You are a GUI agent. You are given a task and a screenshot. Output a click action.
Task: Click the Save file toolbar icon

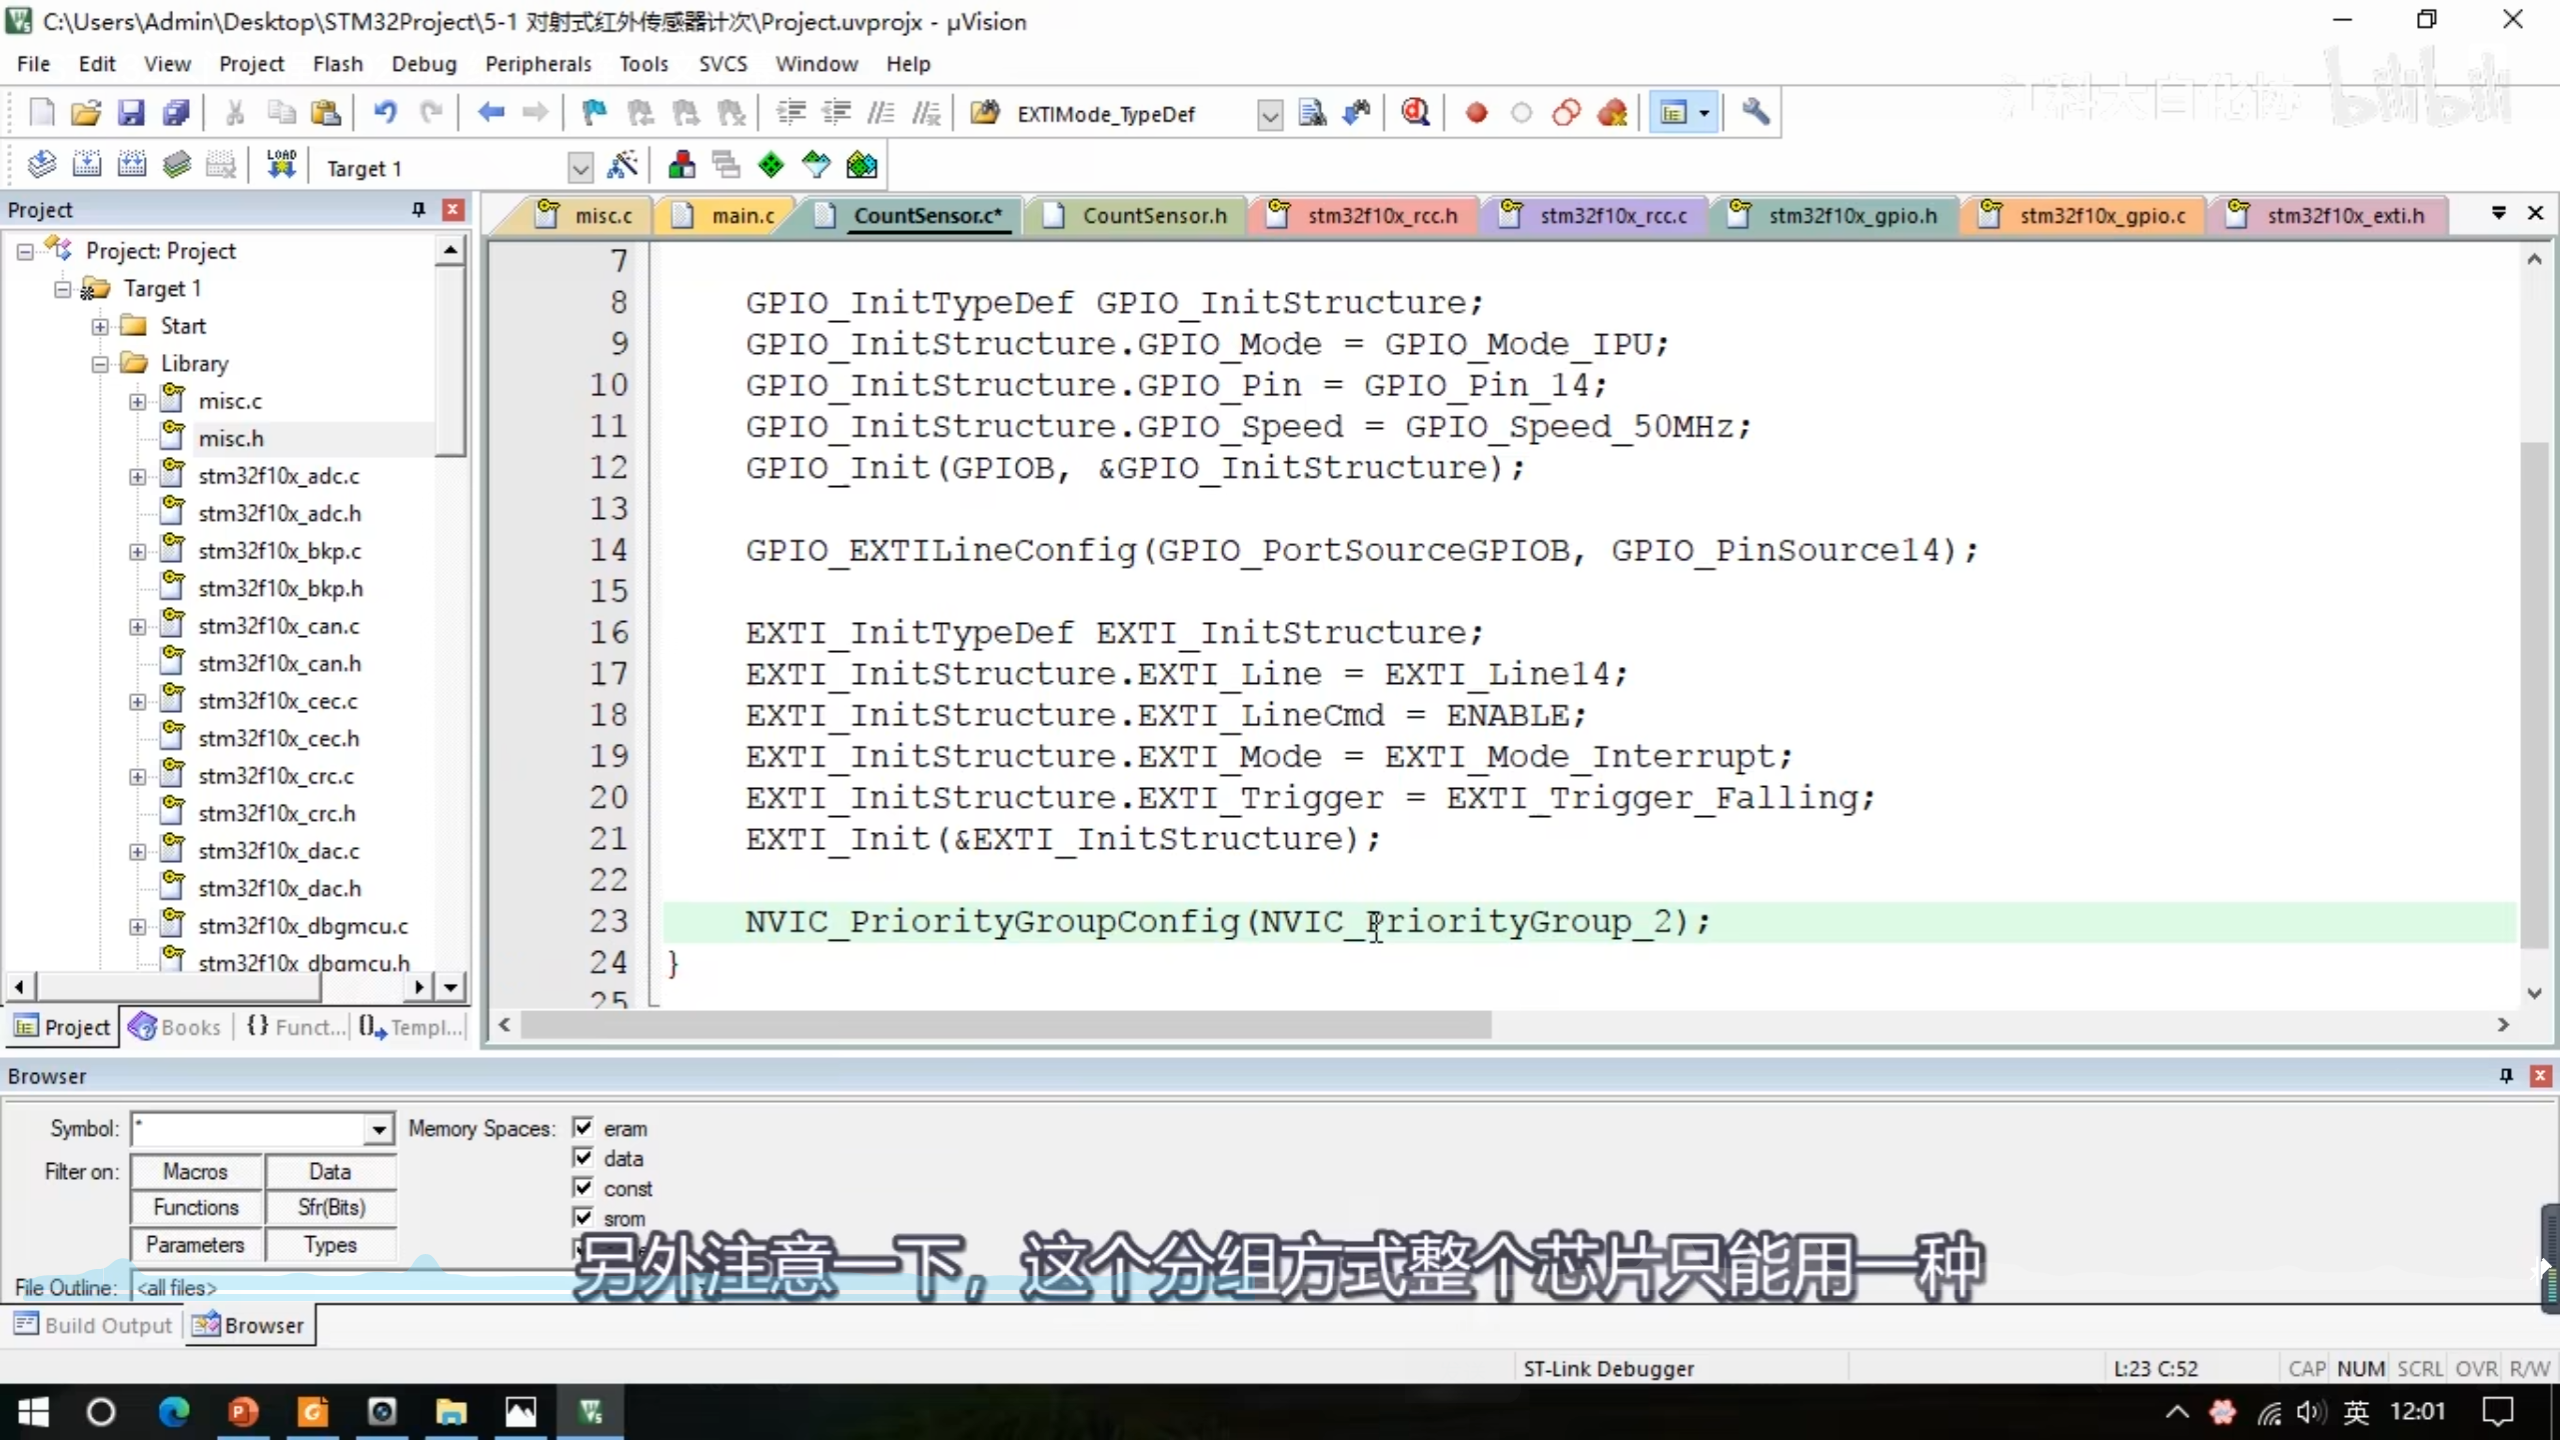[x=131, y=113]
